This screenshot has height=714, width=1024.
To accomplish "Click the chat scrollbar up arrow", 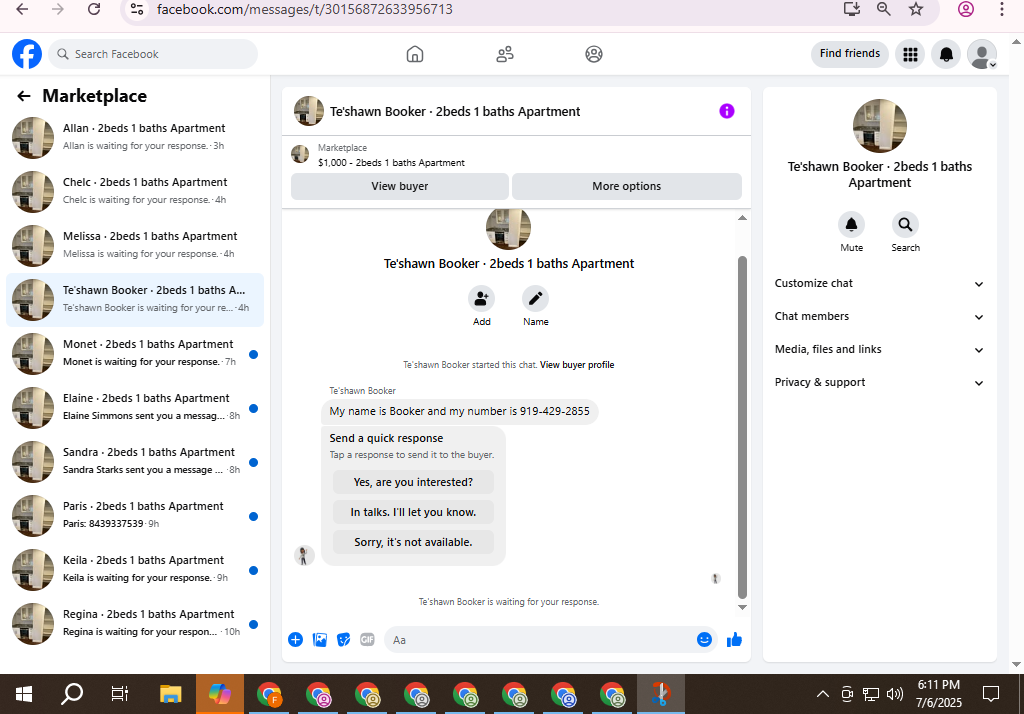I will 742,218.
